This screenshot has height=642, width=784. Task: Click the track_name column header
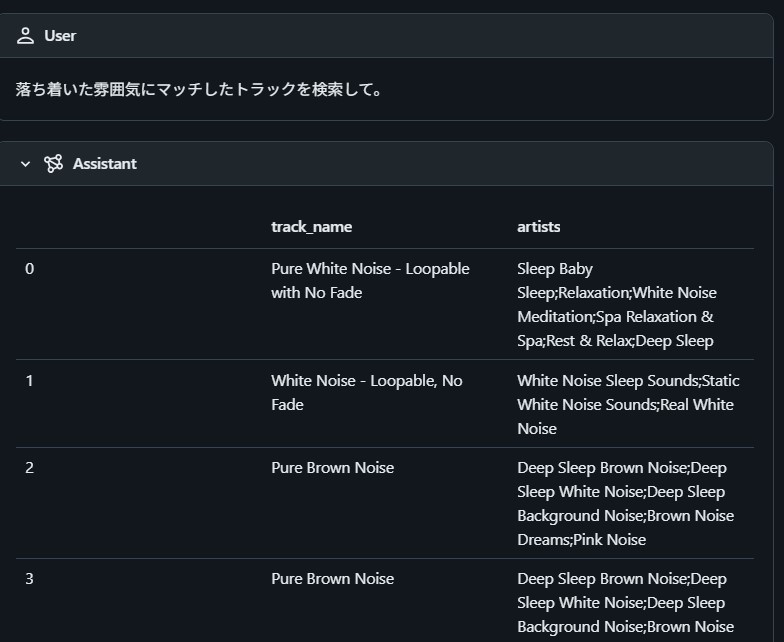(x=312, y=227)
